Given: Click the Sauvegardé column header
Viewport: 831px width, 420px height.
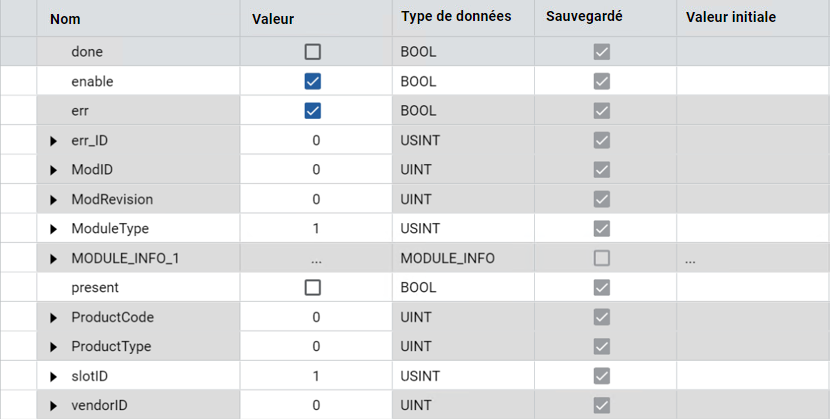Looking at the screenshot, I should click(x=584, y=16).
